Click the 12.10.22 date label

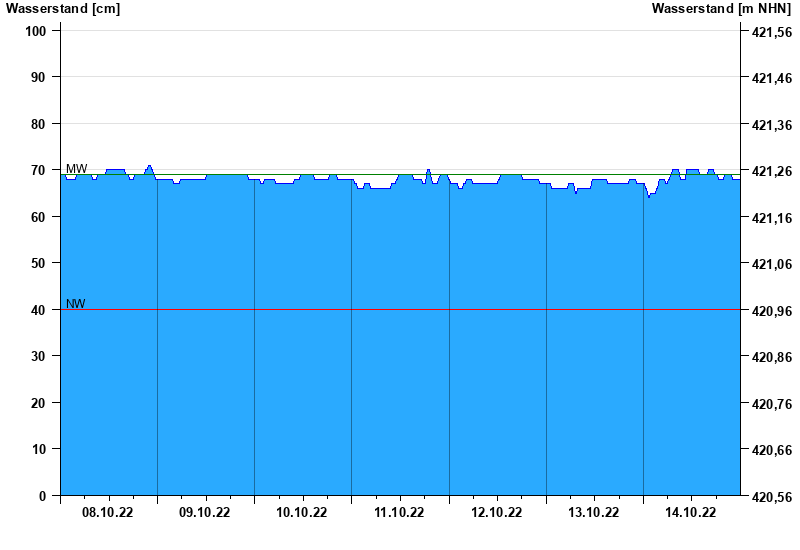496,513
